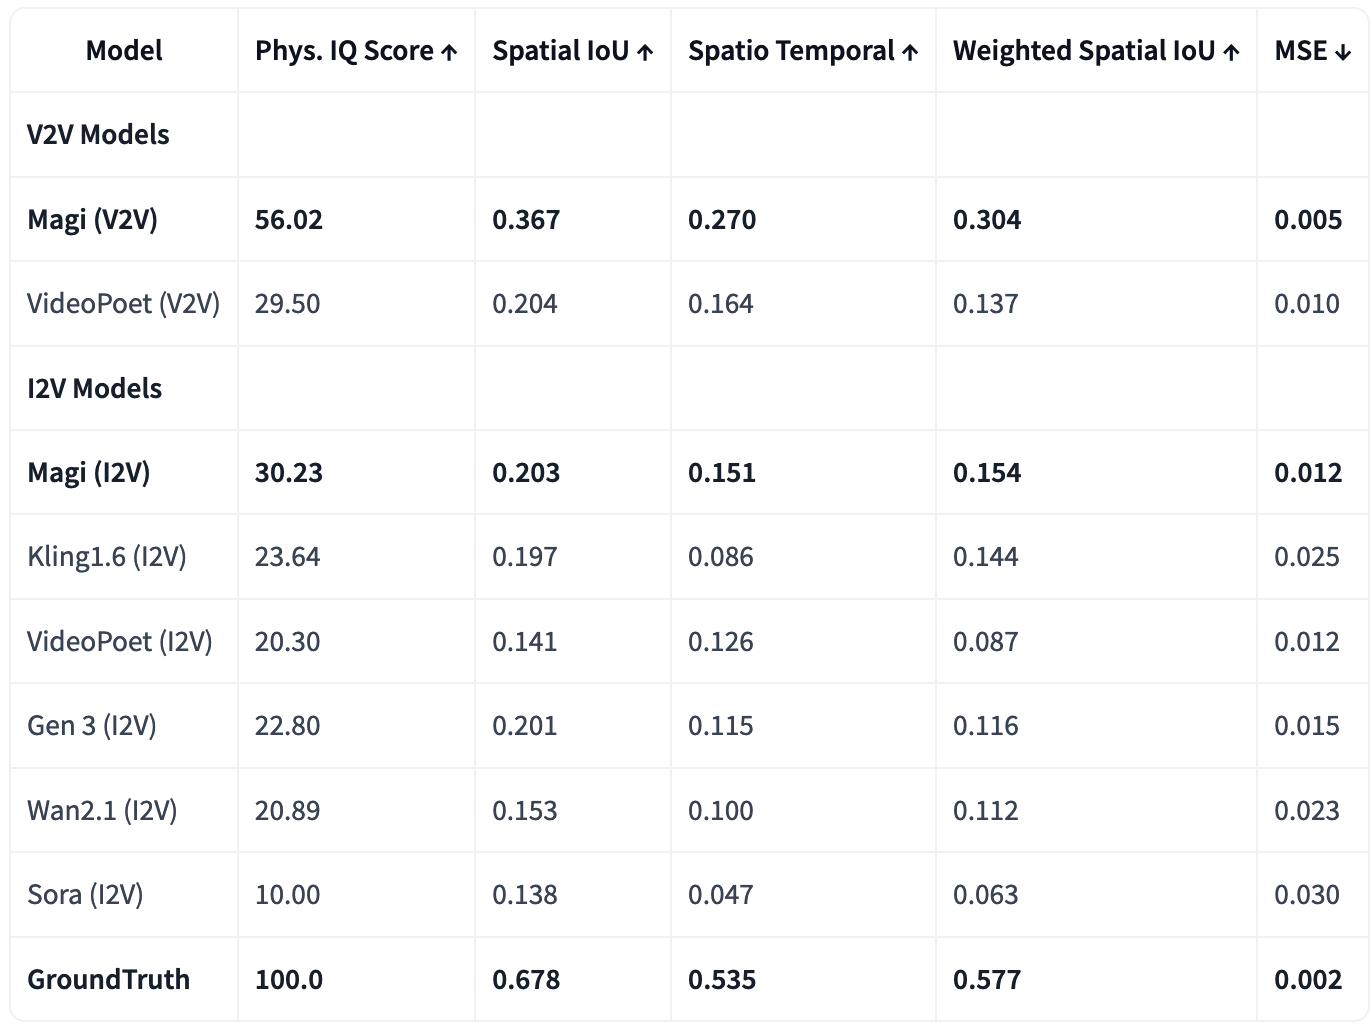Select the Sora (I2V) model name
This screenshot has width=1372, height=1032.
pyautogui.click(x=85, y=895)
